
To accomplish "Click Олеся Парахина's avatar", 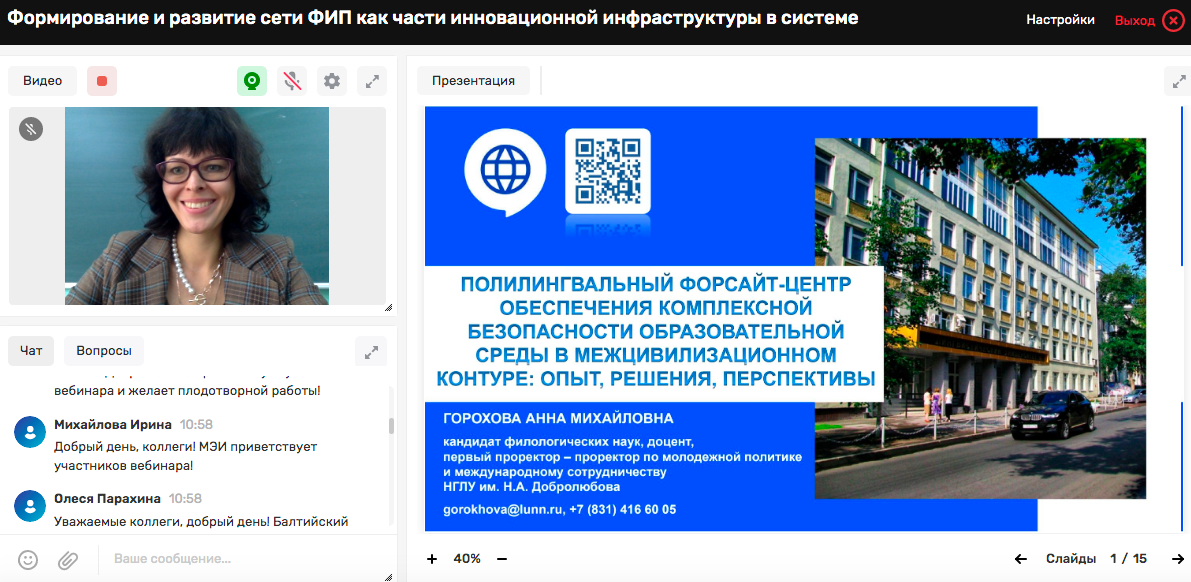I will click(x=30, y=506).
